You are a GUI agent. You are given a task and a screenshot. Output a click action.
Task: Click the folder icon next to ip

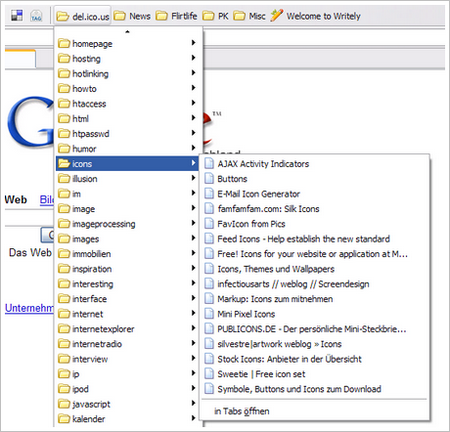[64, 374]
